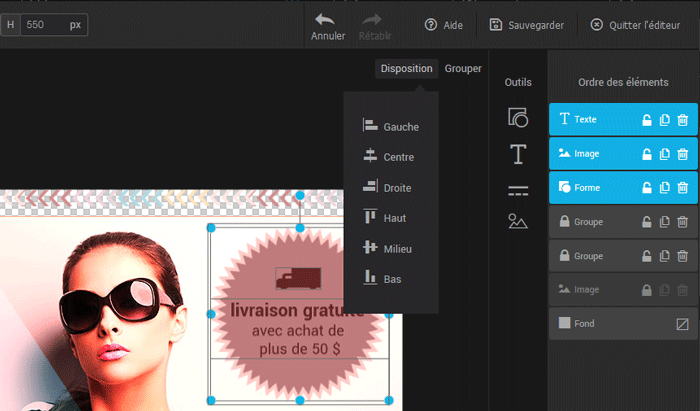The width and height of the screenshot is (700, 411).
Task: Select the shape tool in Outils
Action: (x=517, y=117)
